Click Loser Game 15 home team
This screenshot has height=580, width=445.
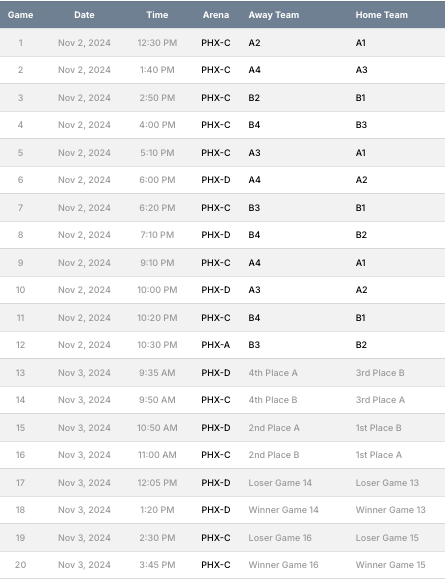tap(387, 538)
